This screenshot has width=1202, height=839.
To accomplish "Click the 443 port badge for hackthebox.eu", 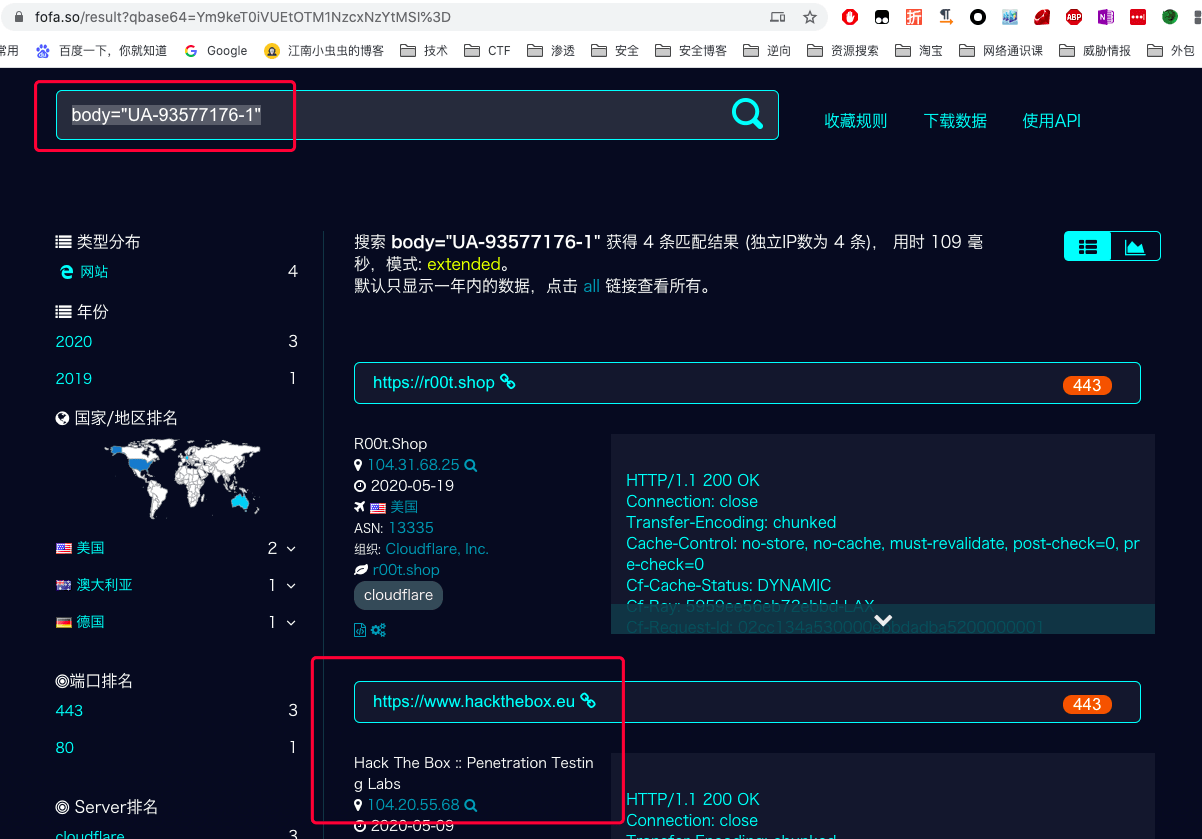I will coord(1087,704).
